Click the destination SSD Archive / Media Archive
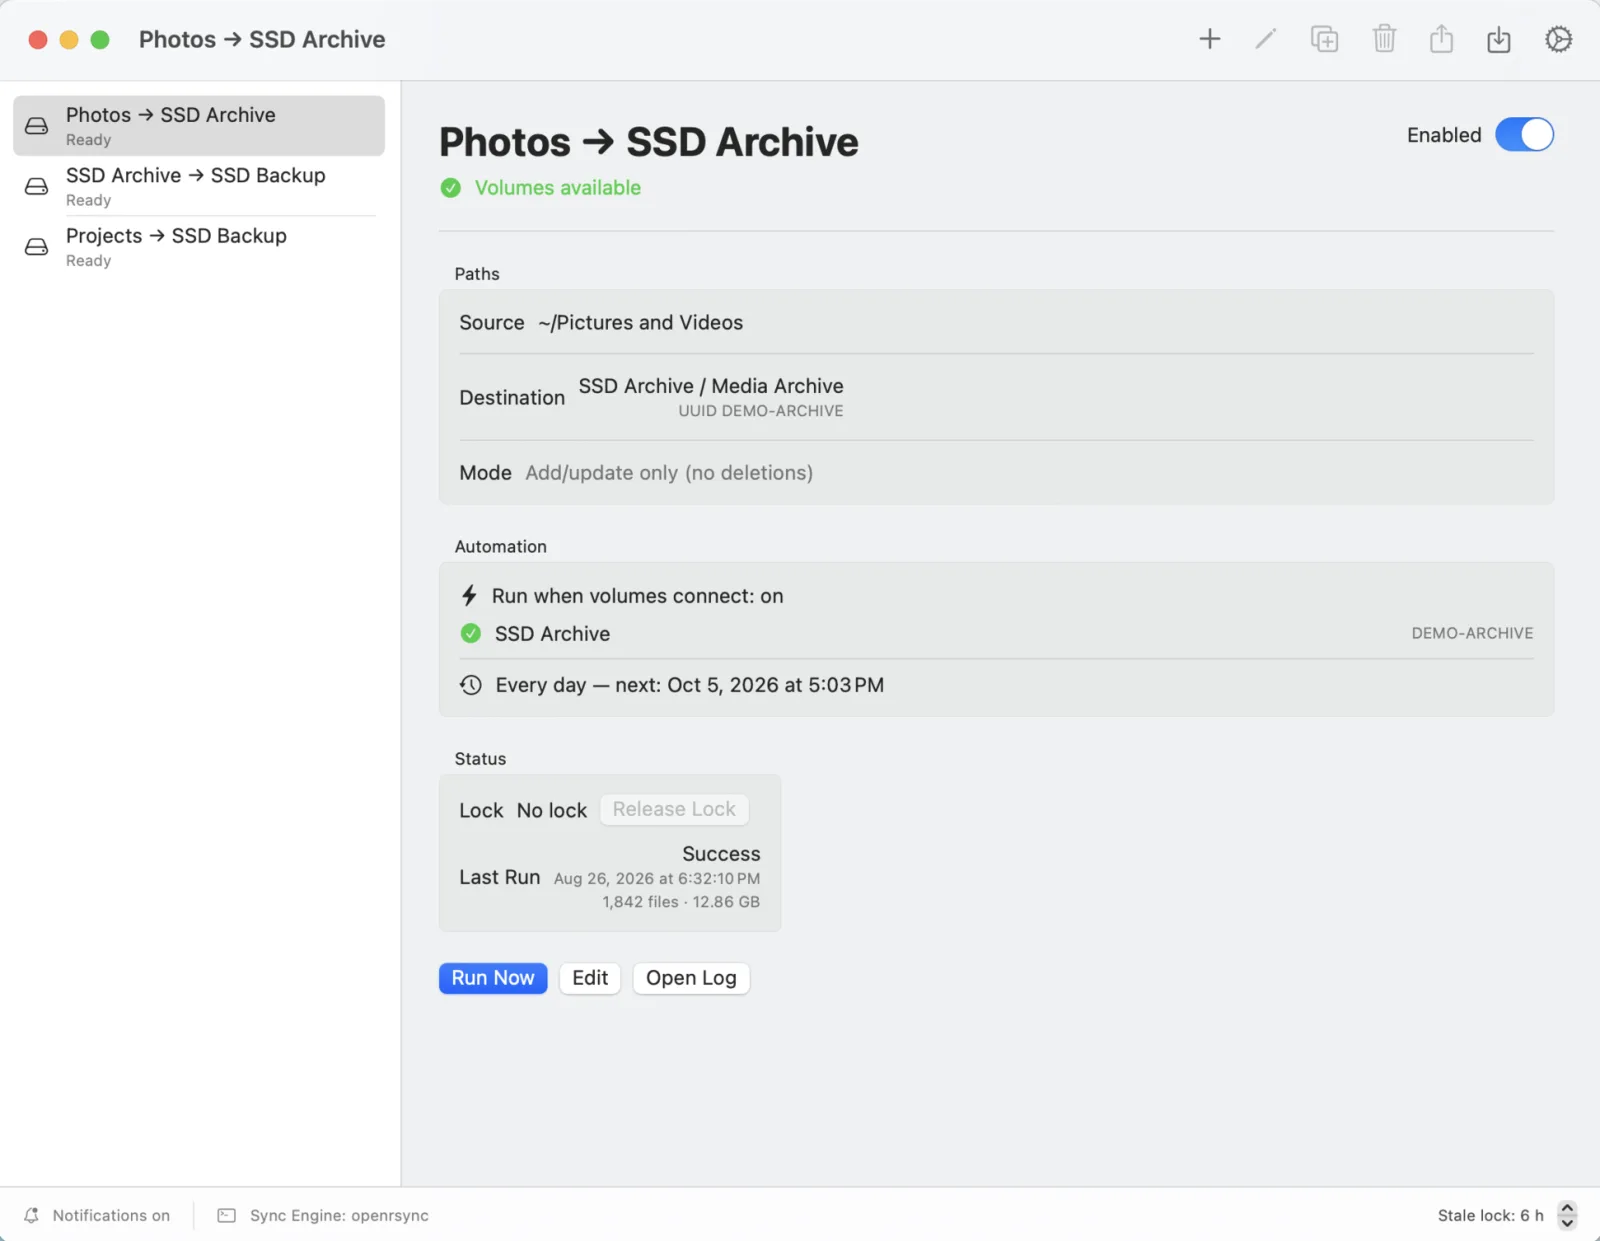The height and width of the screenshot is (1241, 1600). coord(711,386)
